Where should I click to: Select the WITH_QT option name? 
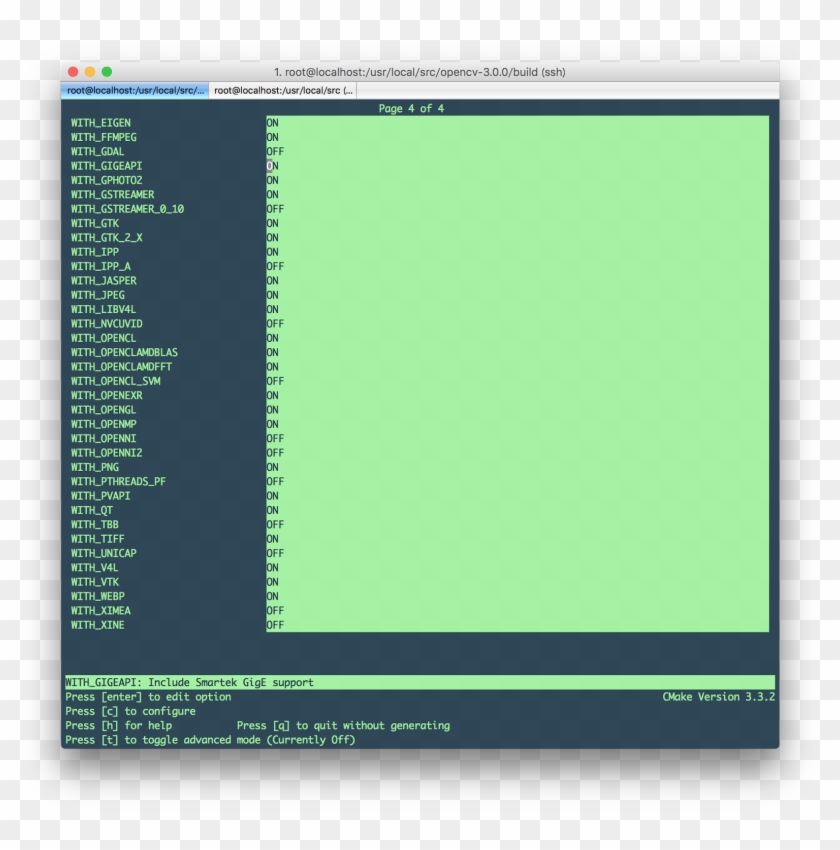tap(92, 511)
